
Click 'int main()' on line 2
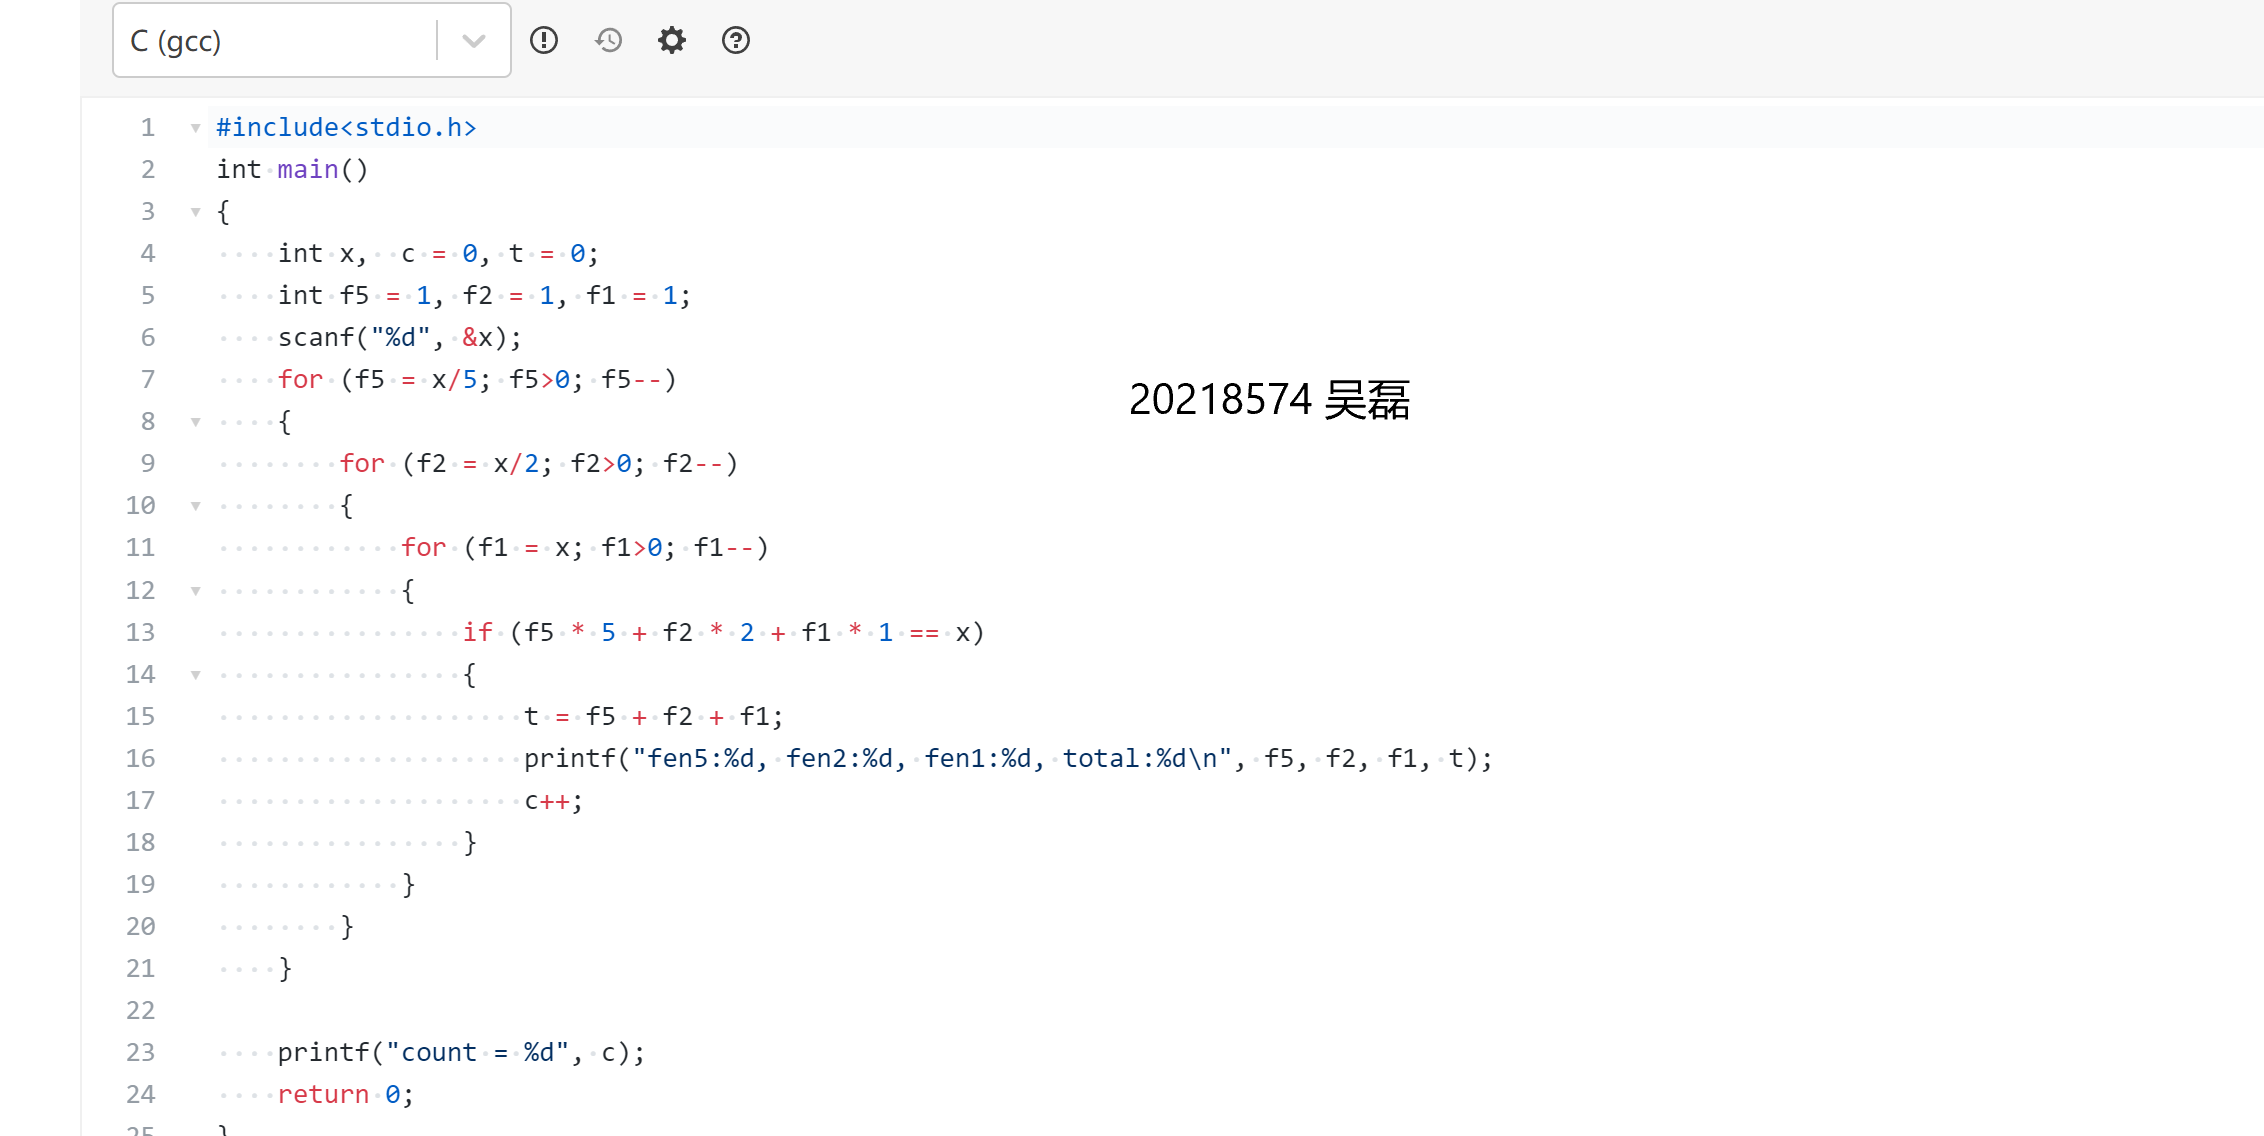[292, 170]
